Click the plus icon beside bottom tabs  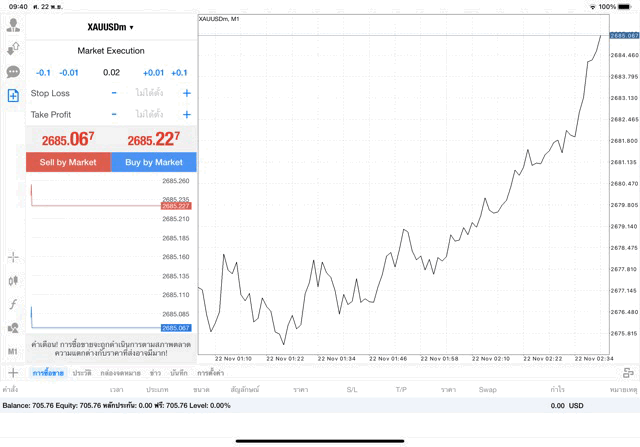pyautogui.click(x=12, y=372)
